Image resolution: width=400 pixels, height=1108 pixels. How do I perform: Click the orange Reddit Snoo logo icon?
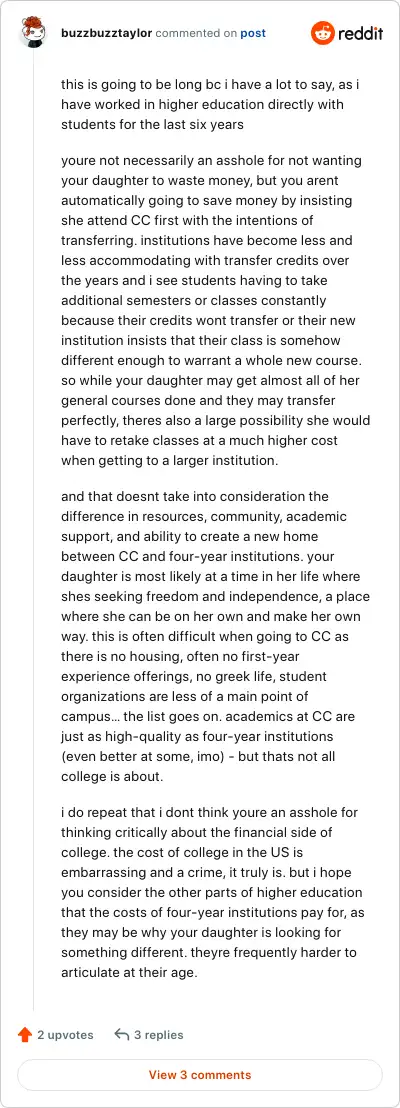click(322, 33)
